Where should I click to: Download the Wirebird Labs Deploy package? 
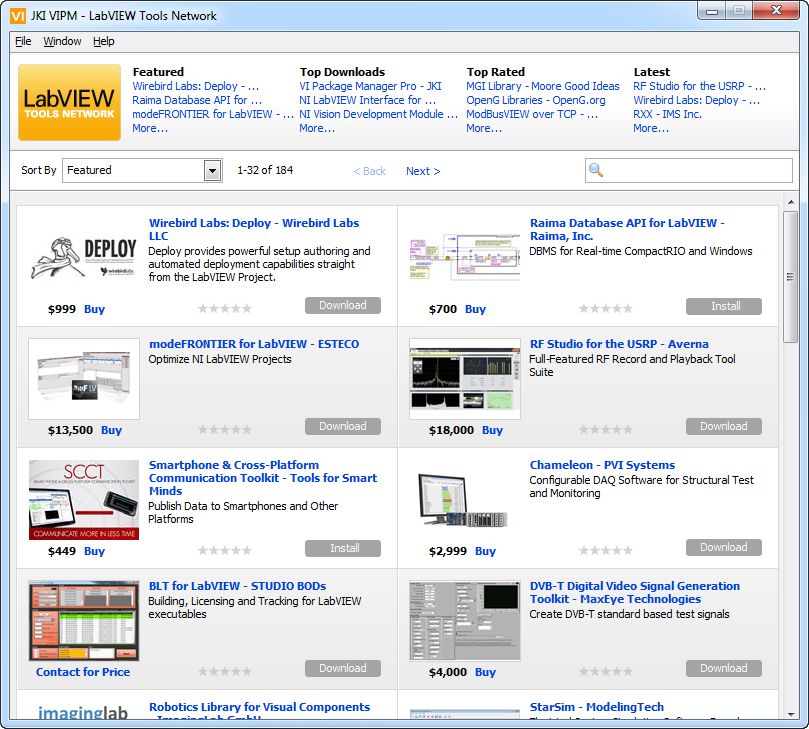click(342, 306)
